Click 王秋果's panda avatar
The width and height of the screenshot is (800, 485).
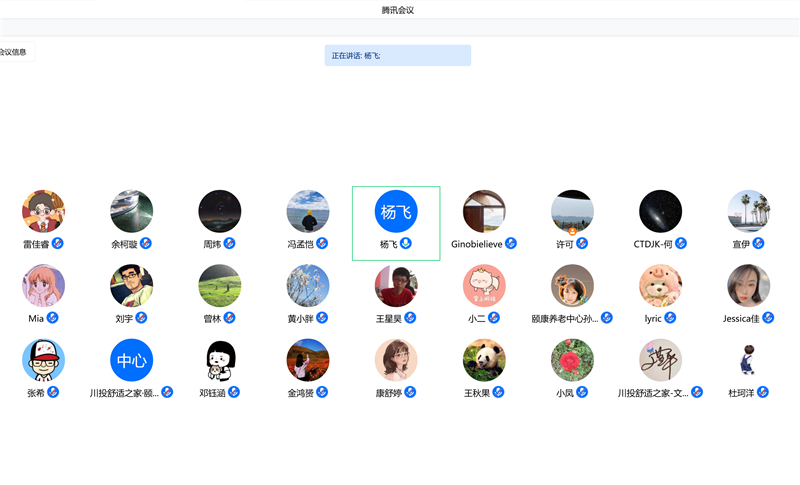click(x=484, y=360)
